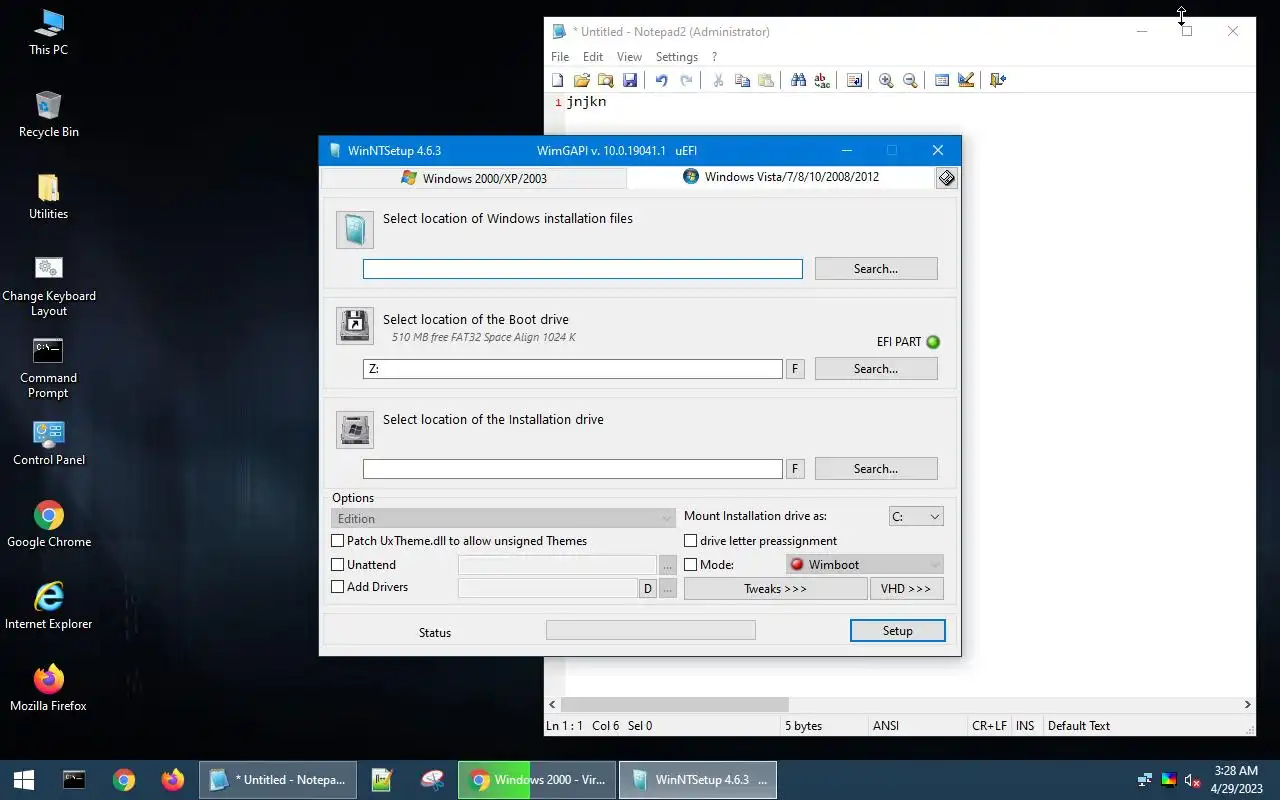Select Mozilla Firefox desktop shortcut
The width and height of the screenshot is (1280, 800).
coord(48,689)
